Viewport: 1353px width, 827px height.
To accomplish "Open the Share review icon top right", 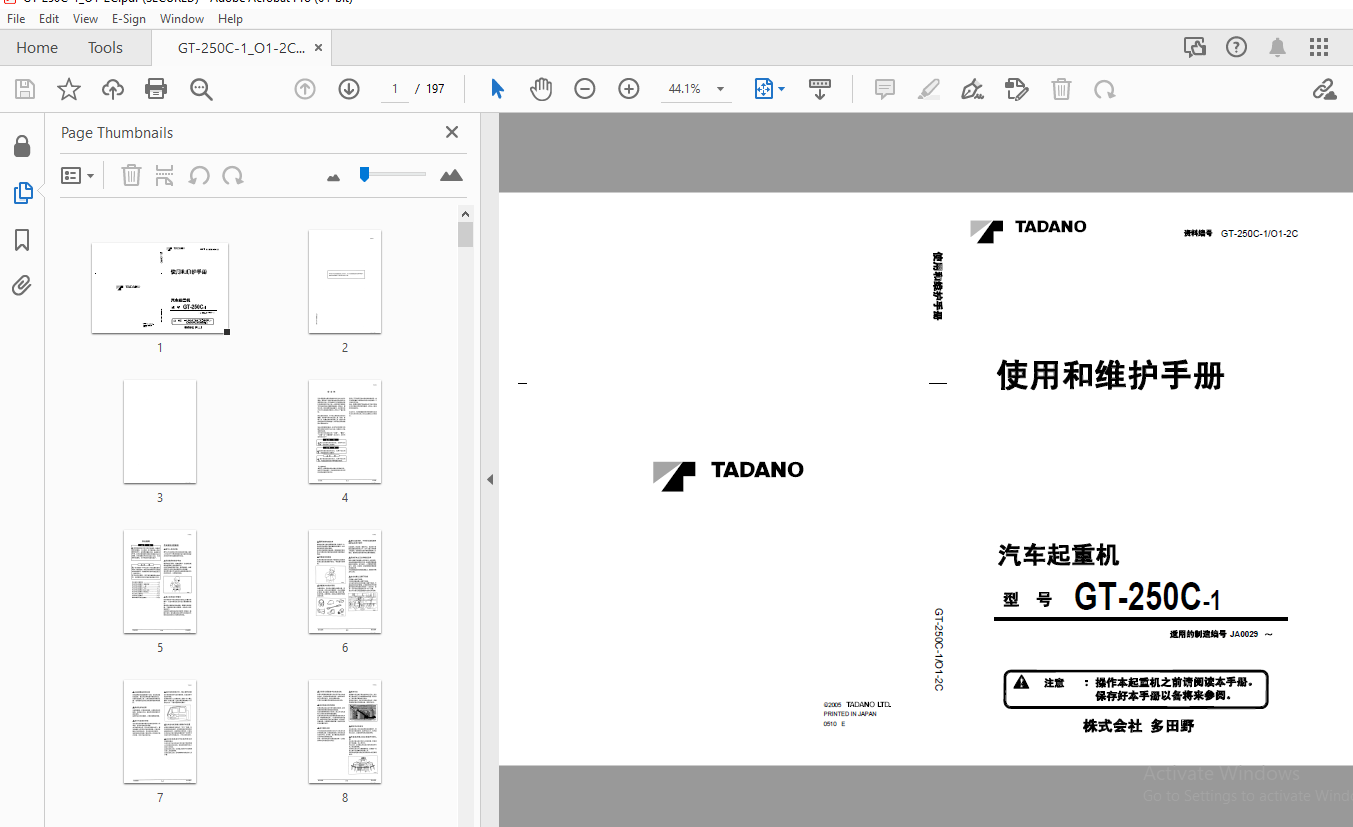I will pos(1194,47).
